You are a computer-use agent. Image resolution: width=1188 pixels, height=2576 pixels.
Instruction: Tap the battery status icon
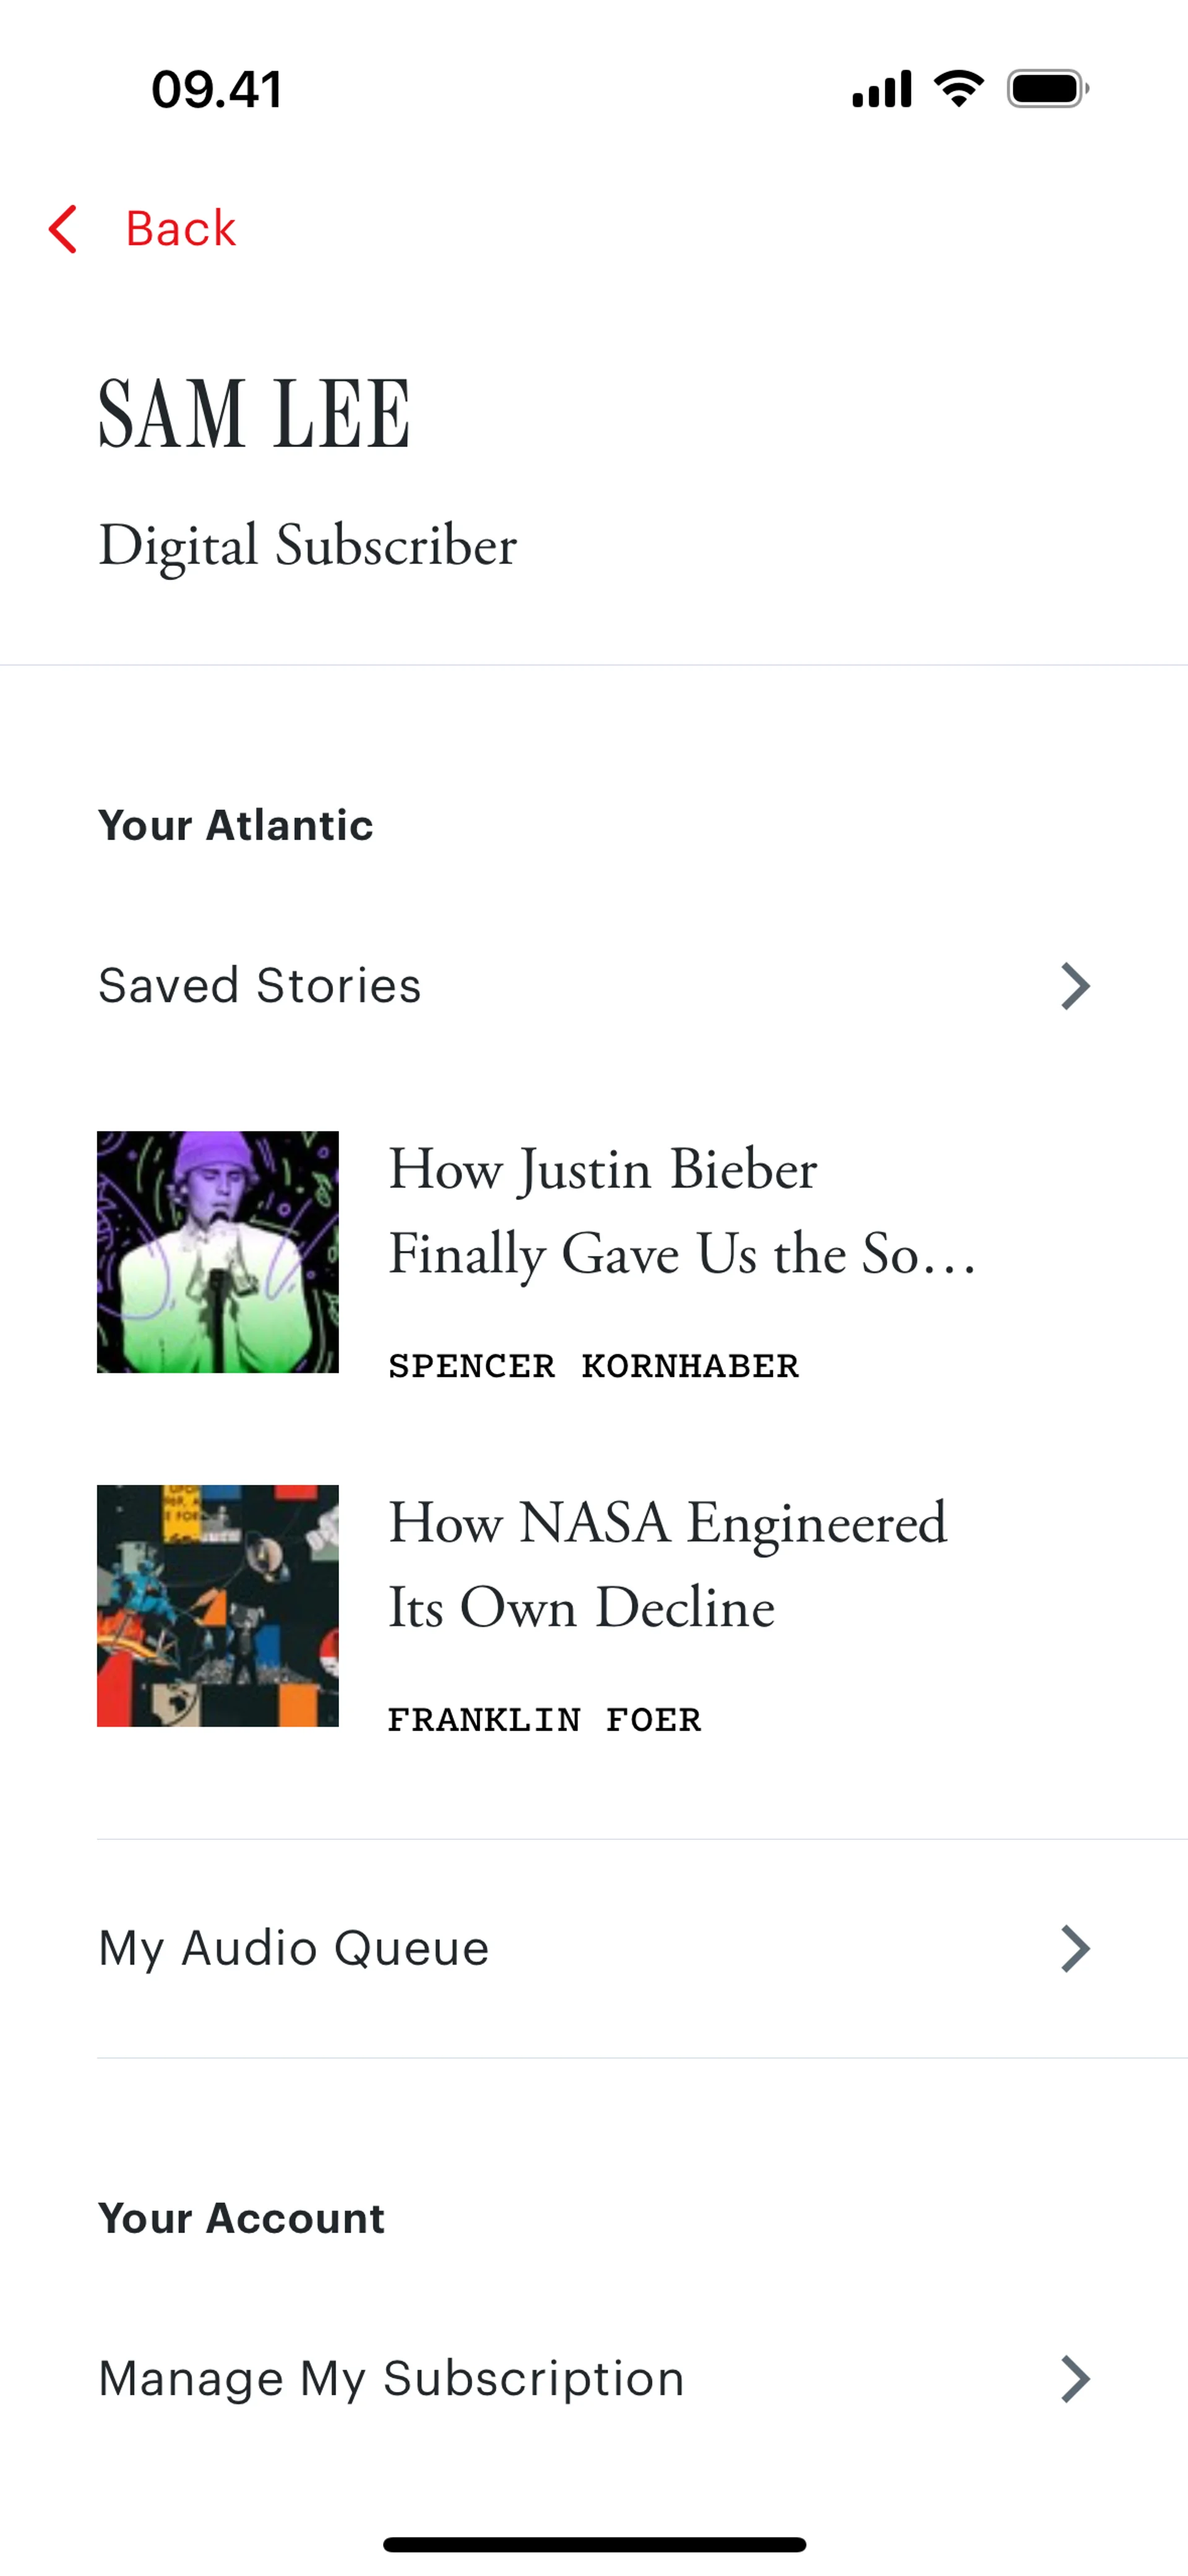tap(1047, 89)
